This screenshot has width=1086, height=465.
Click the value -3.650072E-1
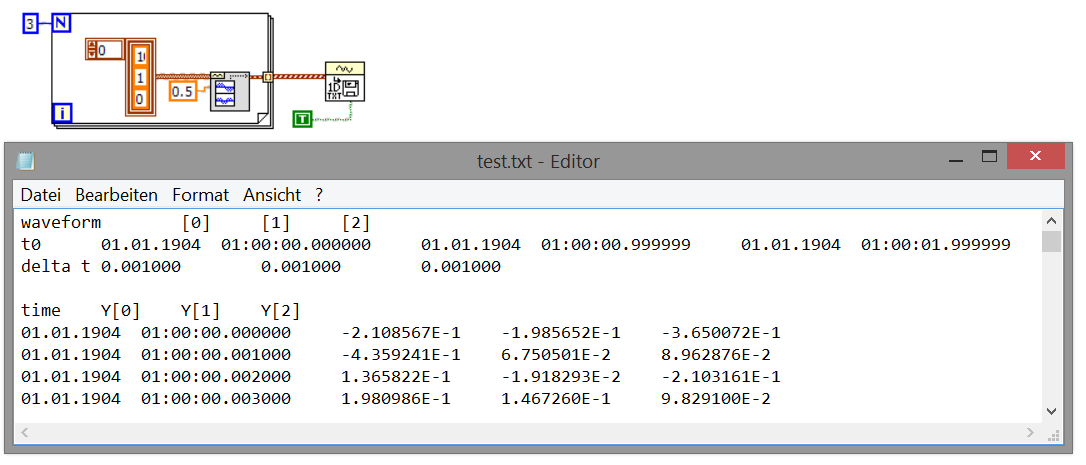721,333
